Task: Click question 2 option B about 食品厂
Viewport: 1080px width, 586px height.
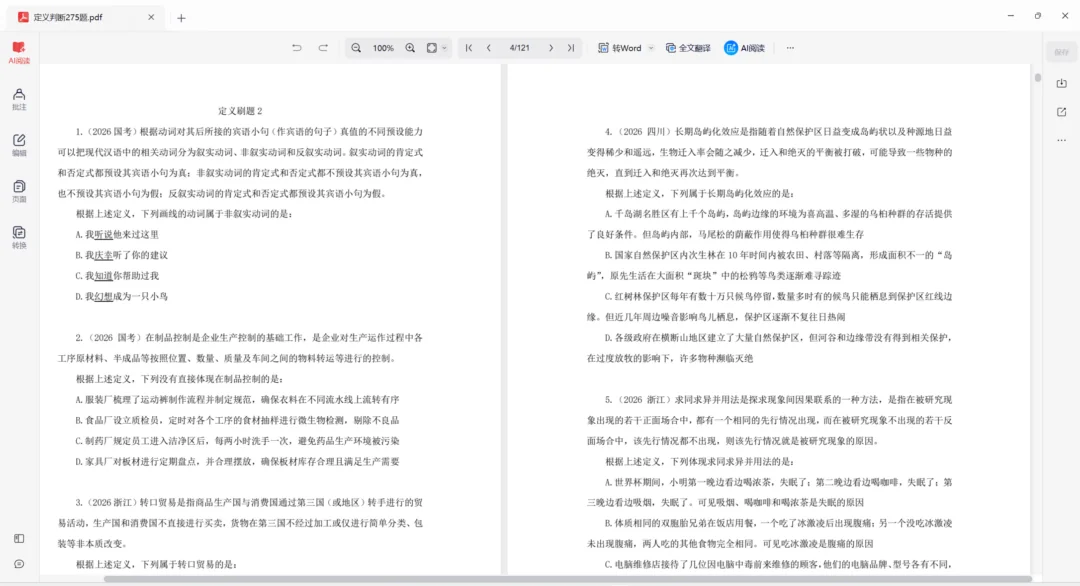Action: [237, 420]
